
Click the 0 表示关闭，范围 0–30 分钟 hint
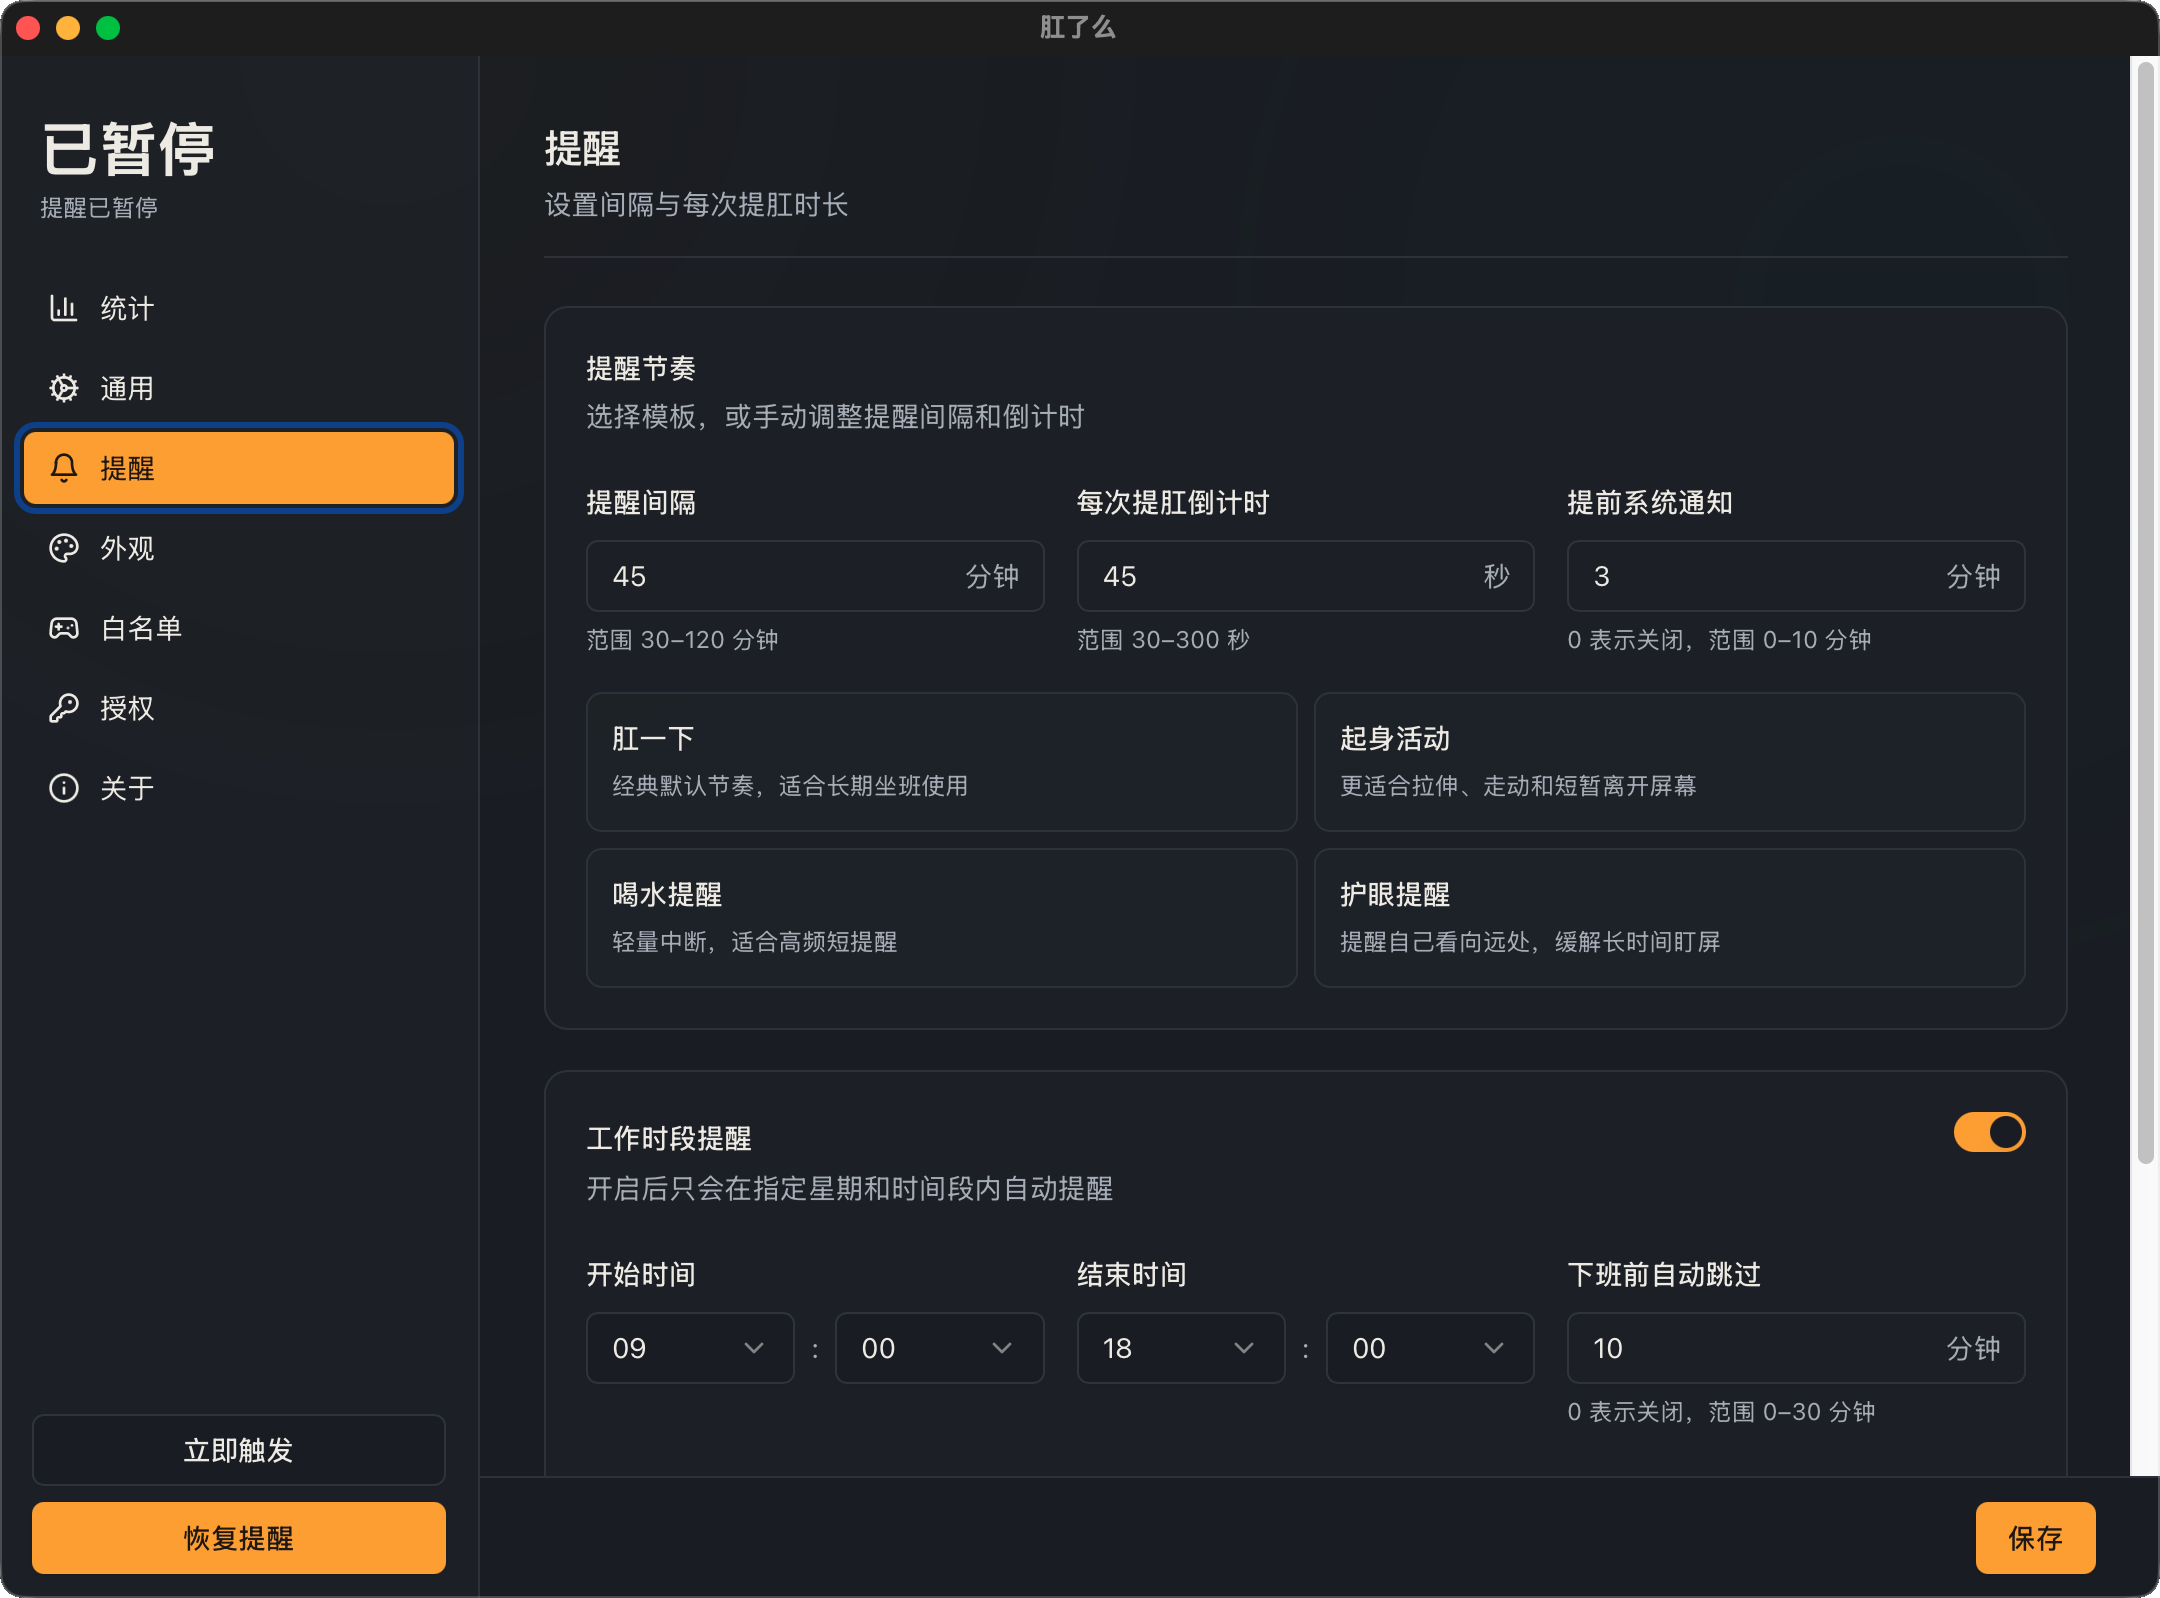pos(1721,1412)
